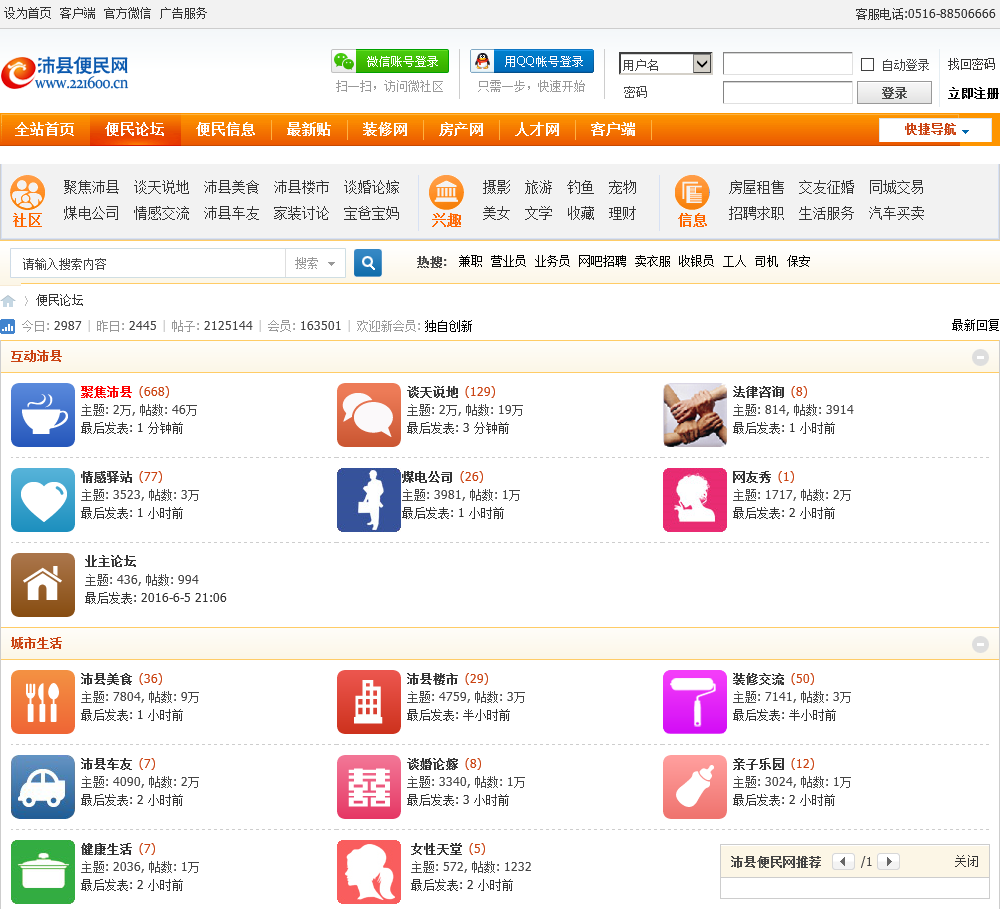Click the 官方微信 top link

127,13
